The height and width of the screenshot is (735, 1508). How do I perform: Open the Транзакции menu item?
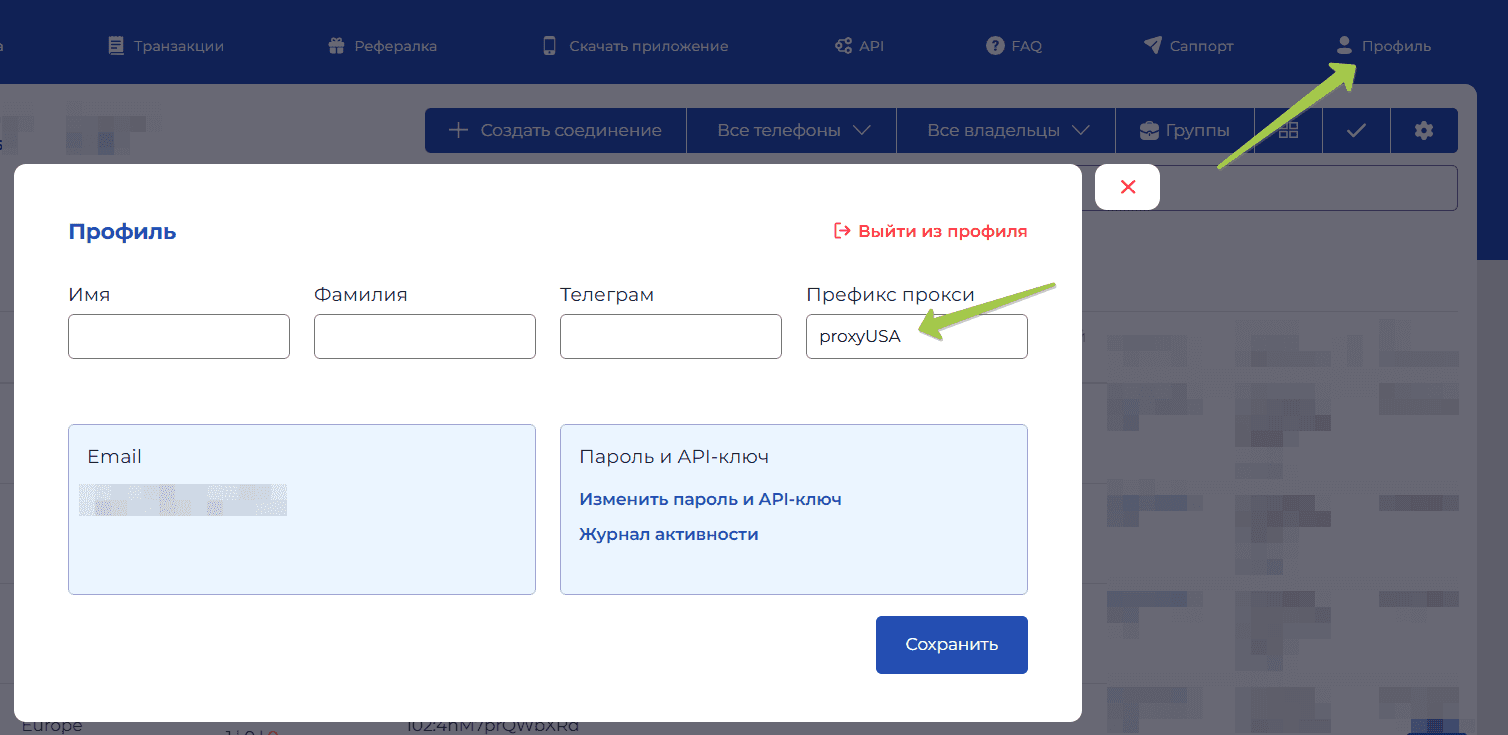(x=166, y=46)
